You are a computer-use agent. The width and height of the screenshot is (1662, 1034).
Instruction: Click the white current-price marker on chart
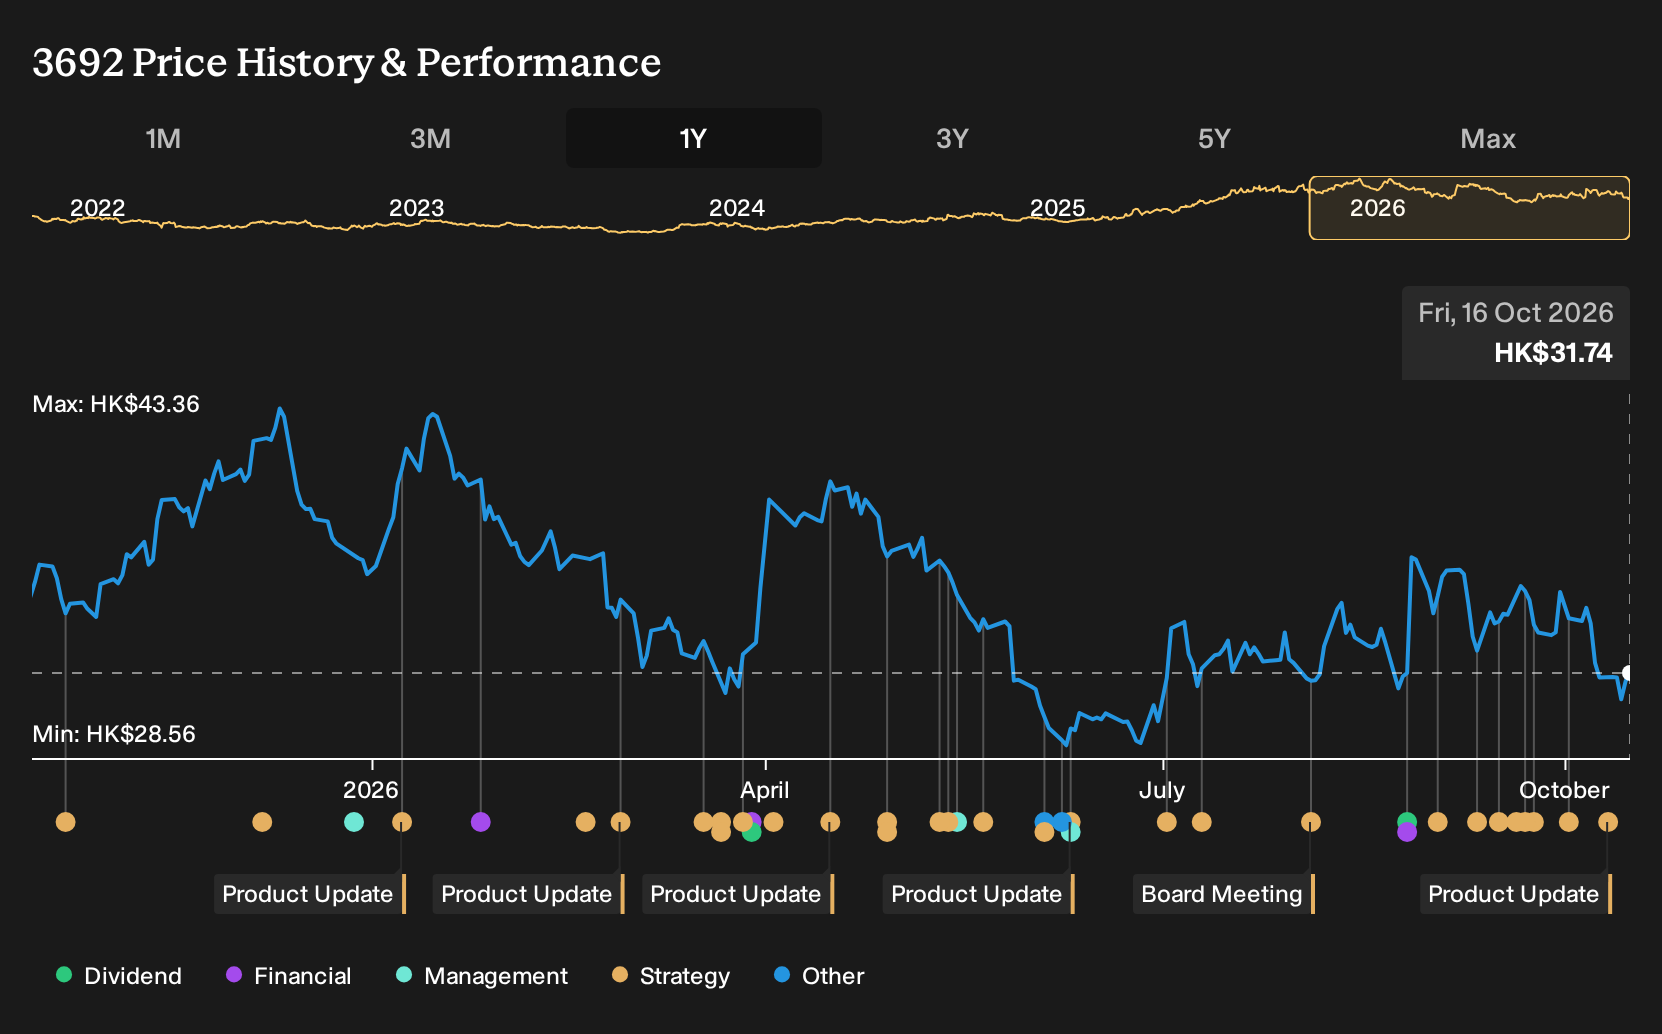[x=1627, y=673]
